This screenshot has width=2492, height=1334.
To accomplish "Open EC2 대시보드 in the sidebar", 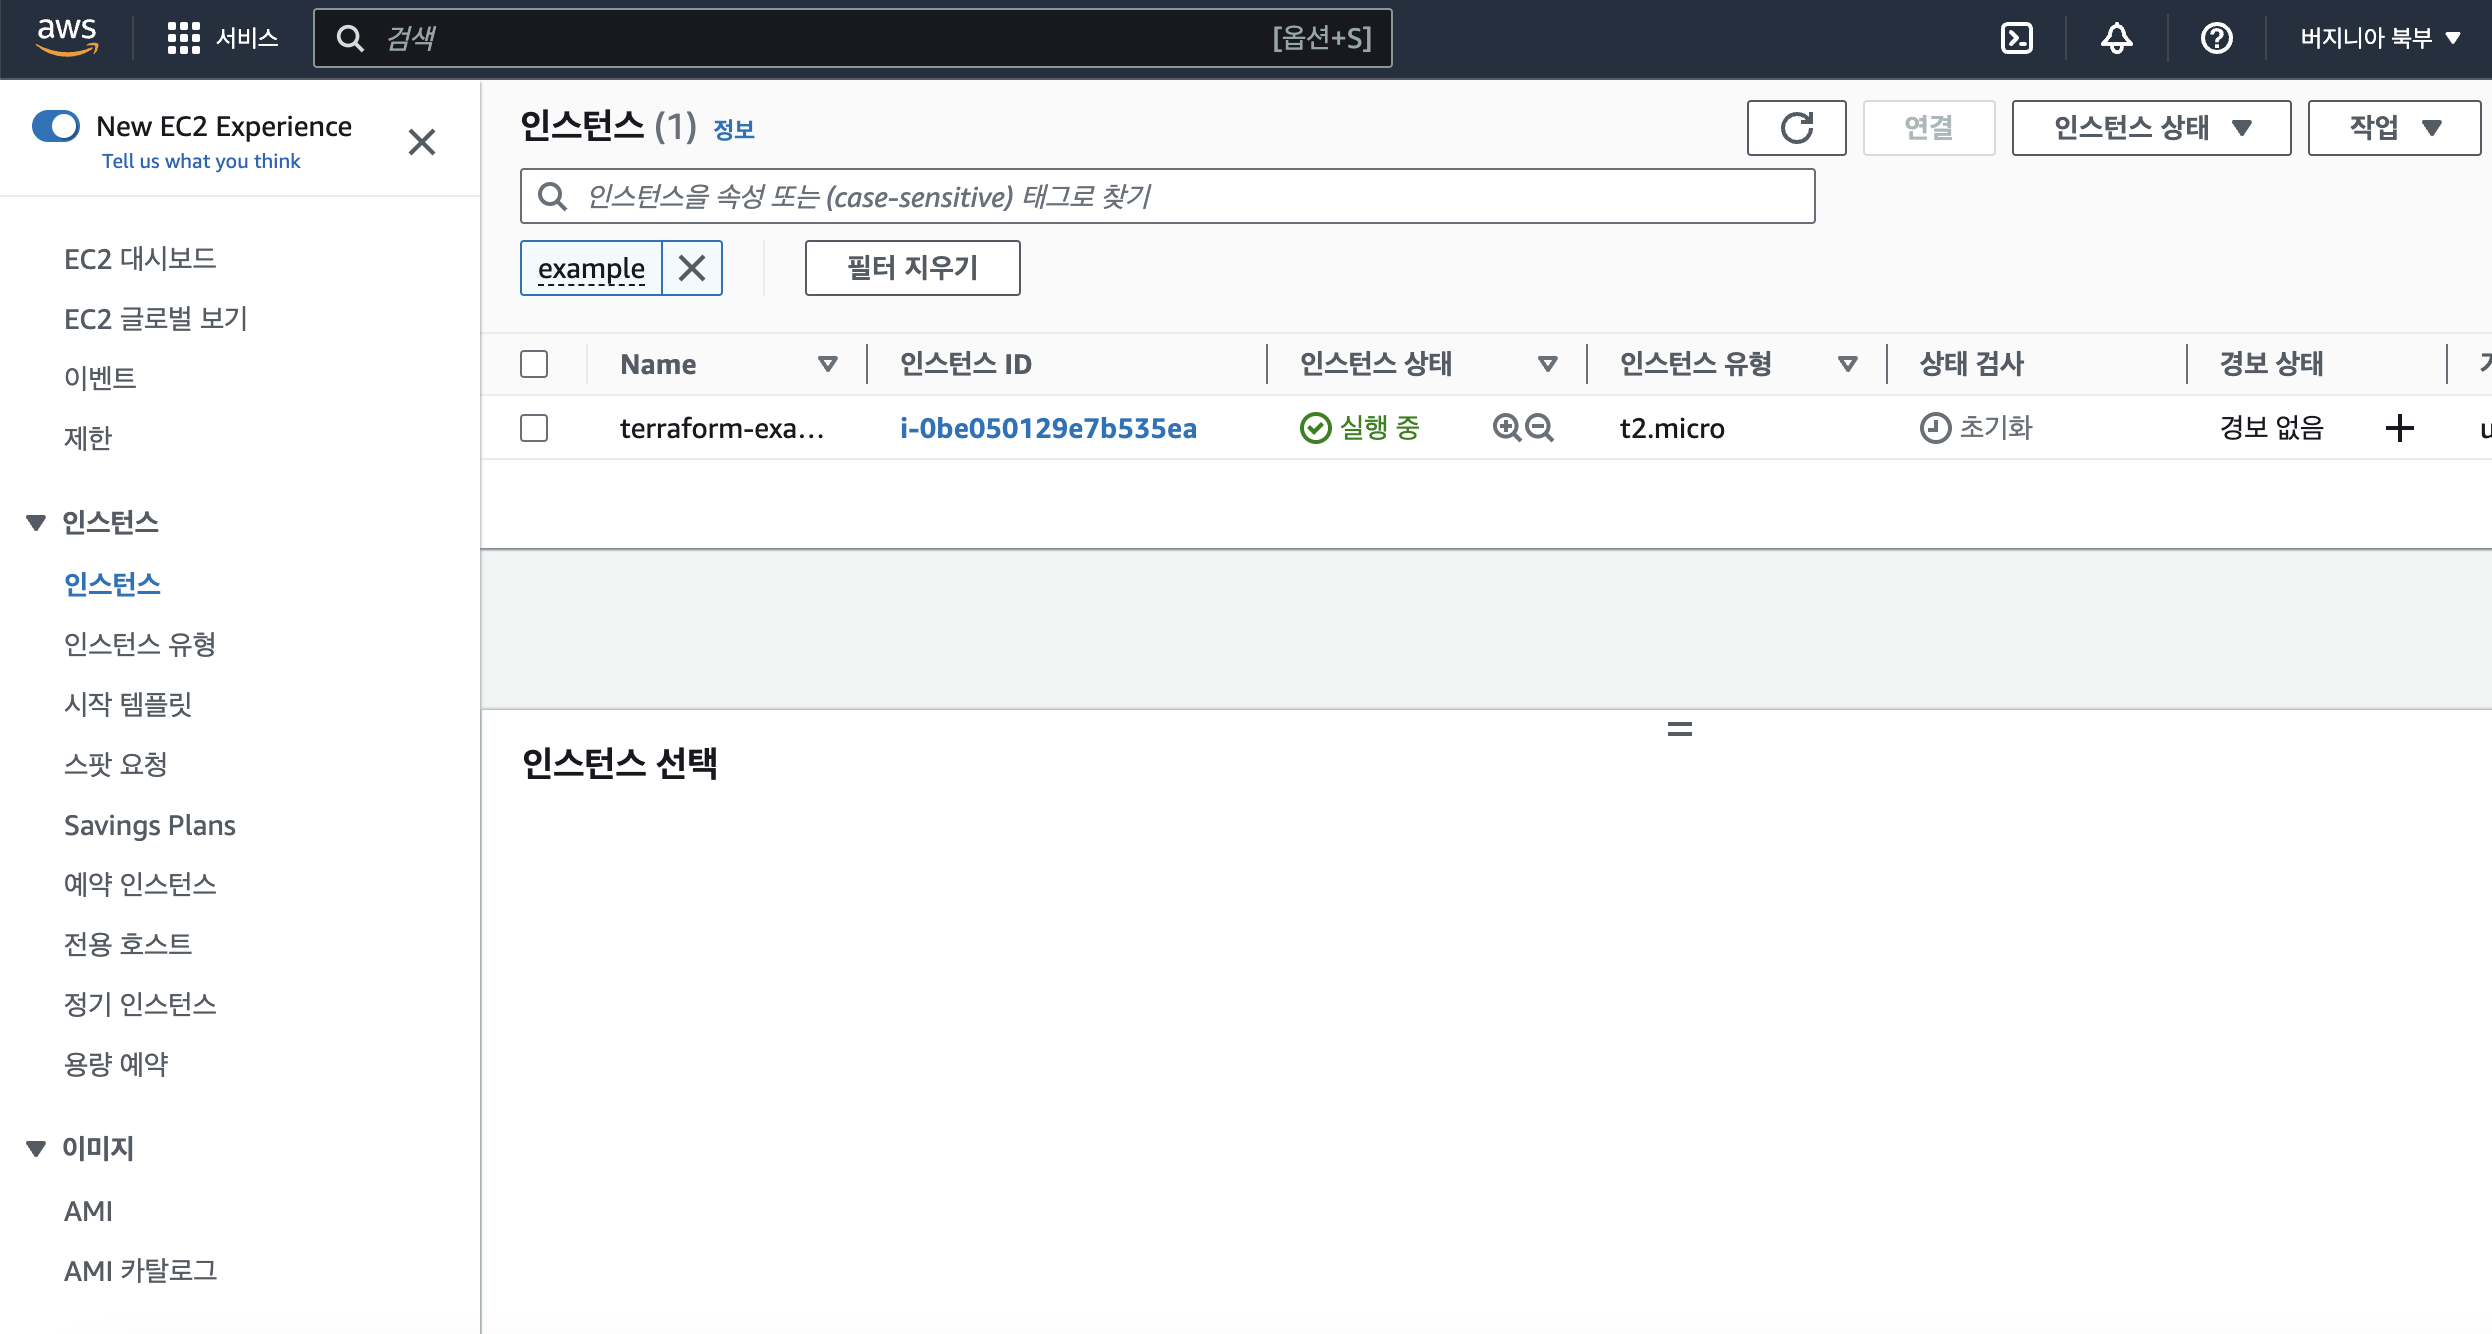I will [x=140, y=259].
